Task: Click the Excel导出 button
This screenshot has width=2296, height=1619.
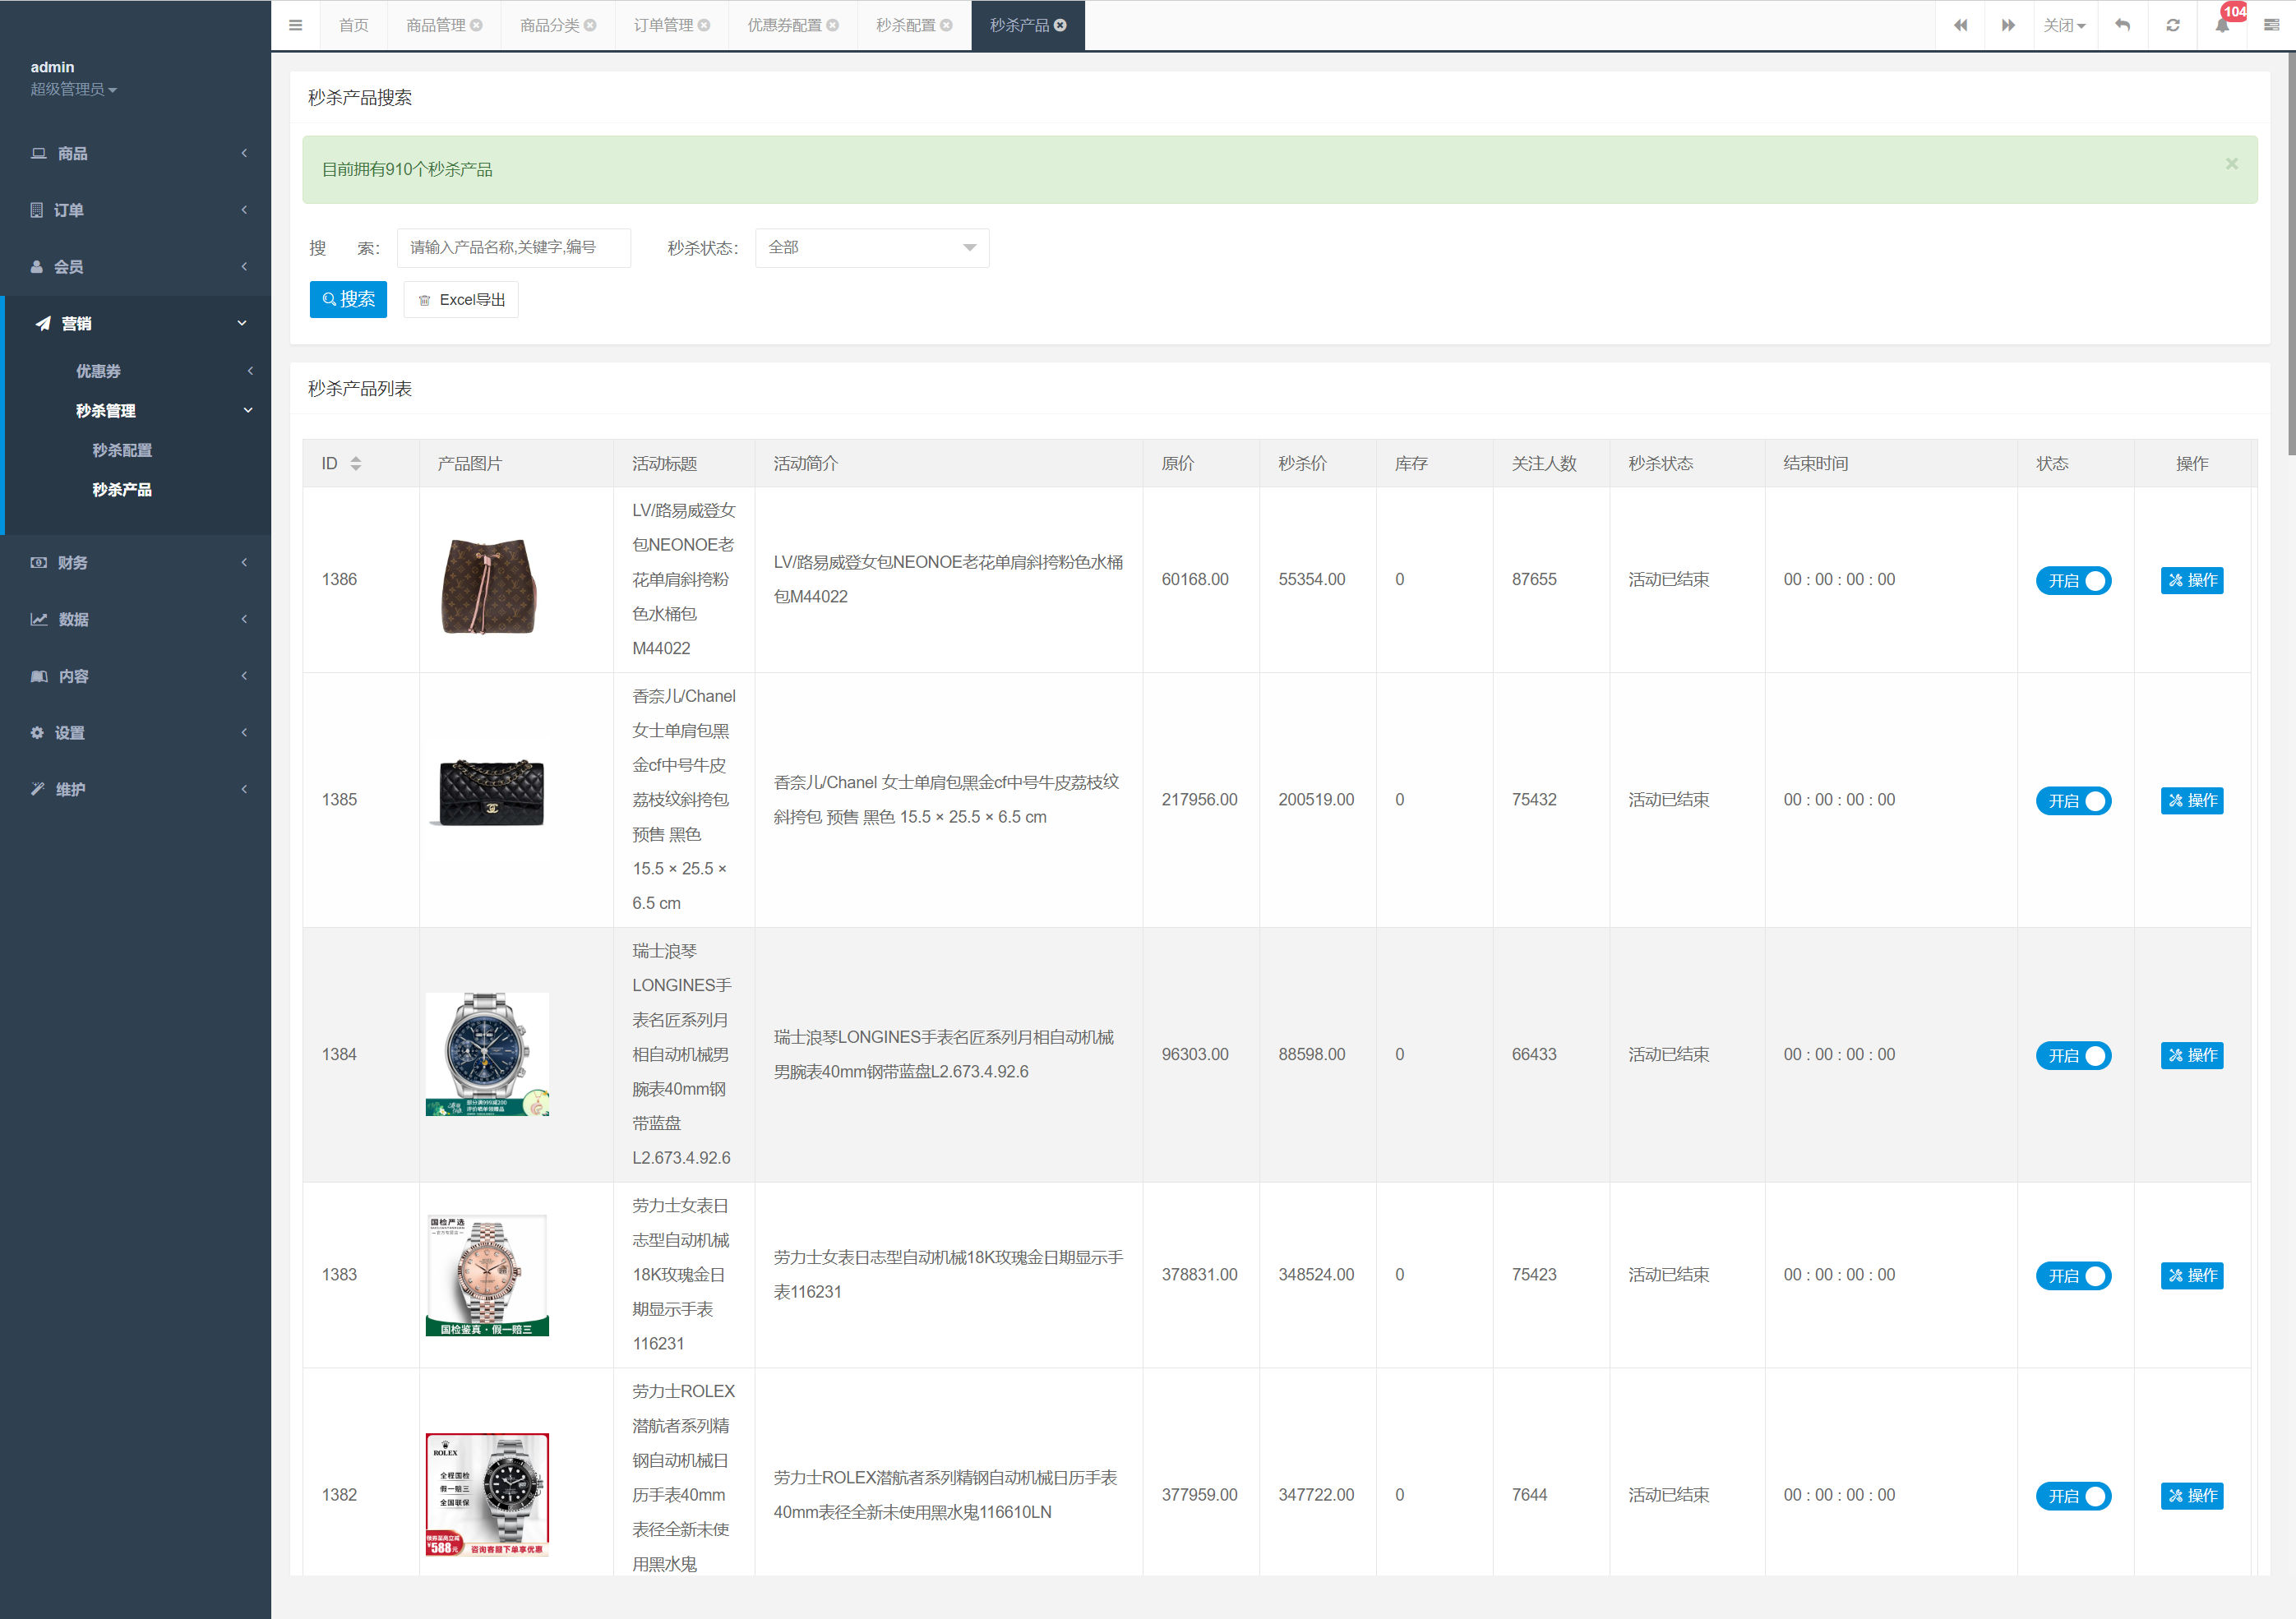Action: tap(461, 299)
